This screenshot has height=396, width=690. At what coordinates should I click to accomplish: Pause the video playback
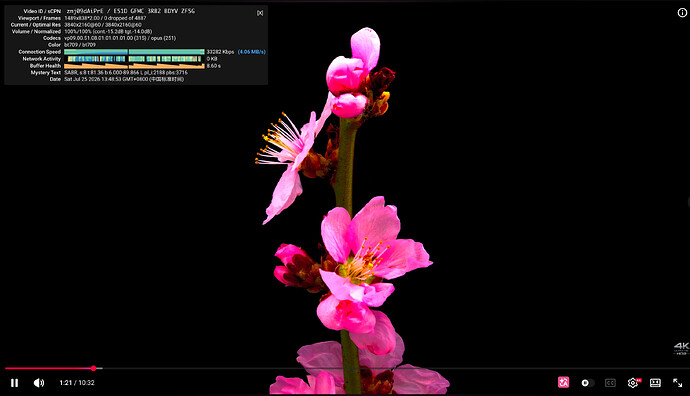coord(15,383)
